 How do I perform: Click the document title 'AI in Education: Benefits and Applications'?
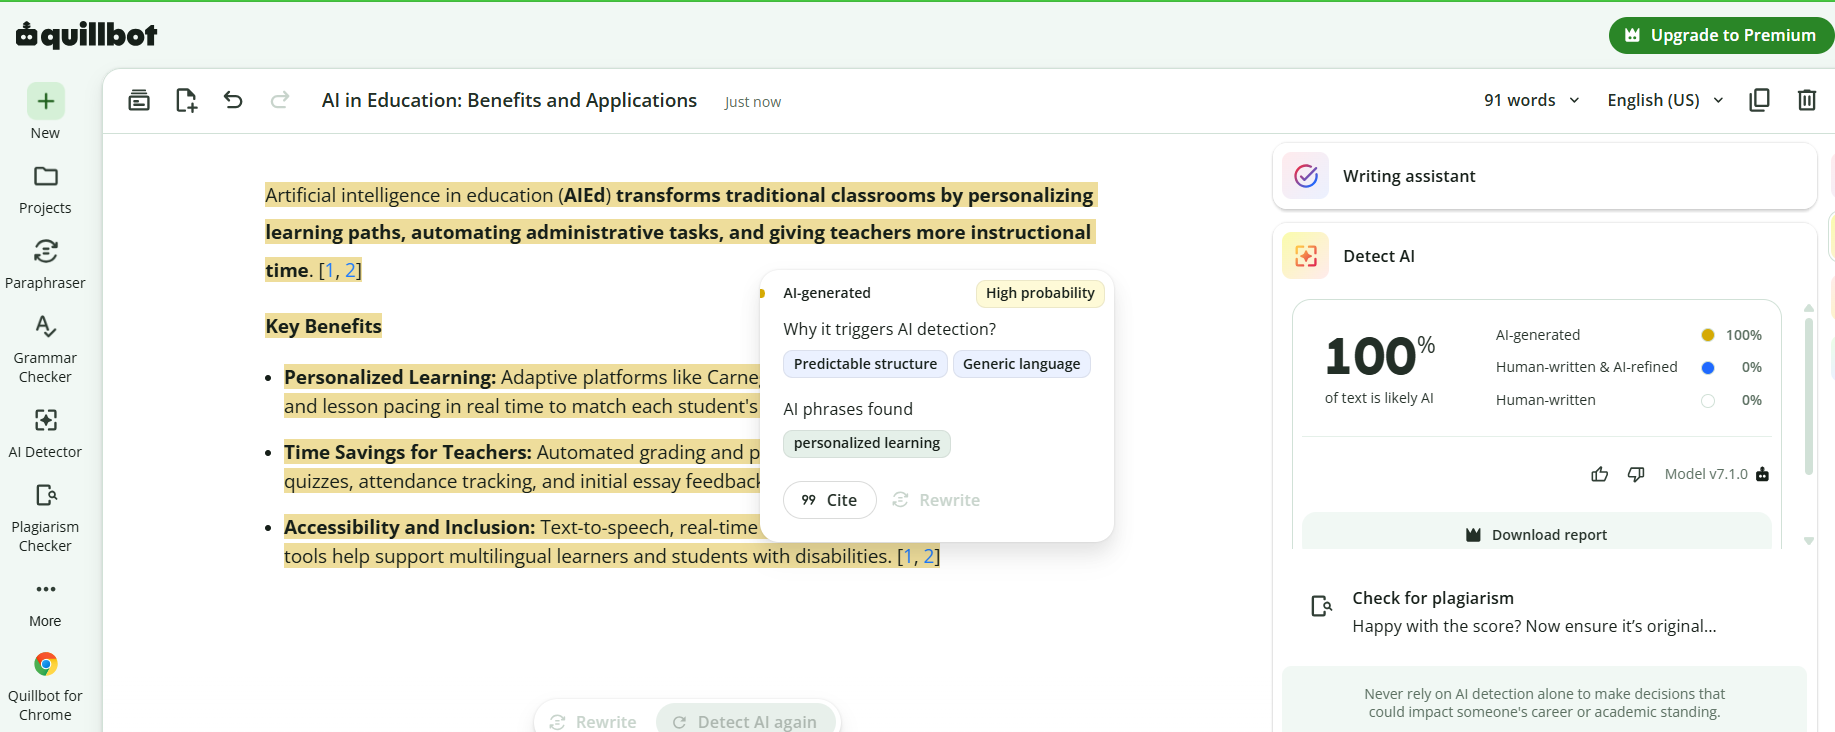coord(509,100)
